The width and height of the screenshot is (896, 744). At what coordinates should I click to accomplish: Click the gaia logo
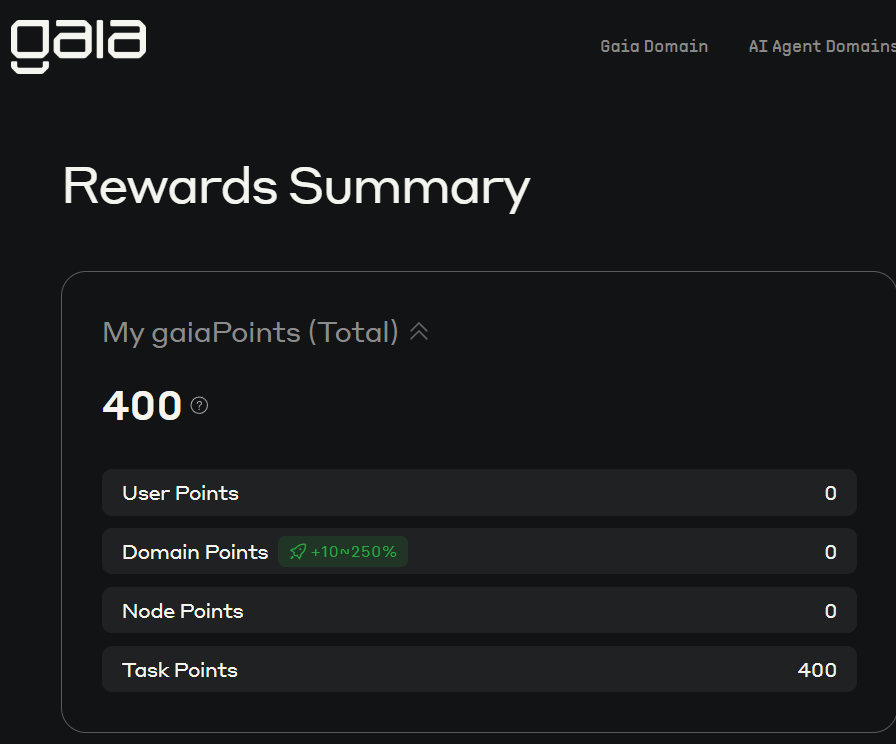pyautogui.click(x=78, y=46)
